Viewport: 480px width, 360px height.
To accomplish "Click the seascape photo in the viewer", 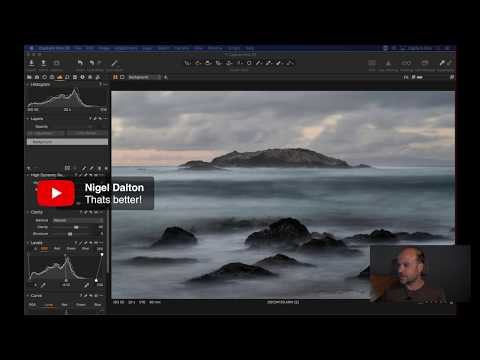I will (x=283, y=195).
